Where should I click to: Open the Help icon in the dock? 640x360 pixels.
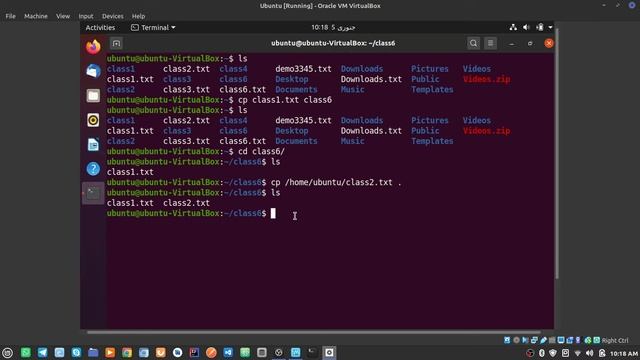(x=93, y=169)
